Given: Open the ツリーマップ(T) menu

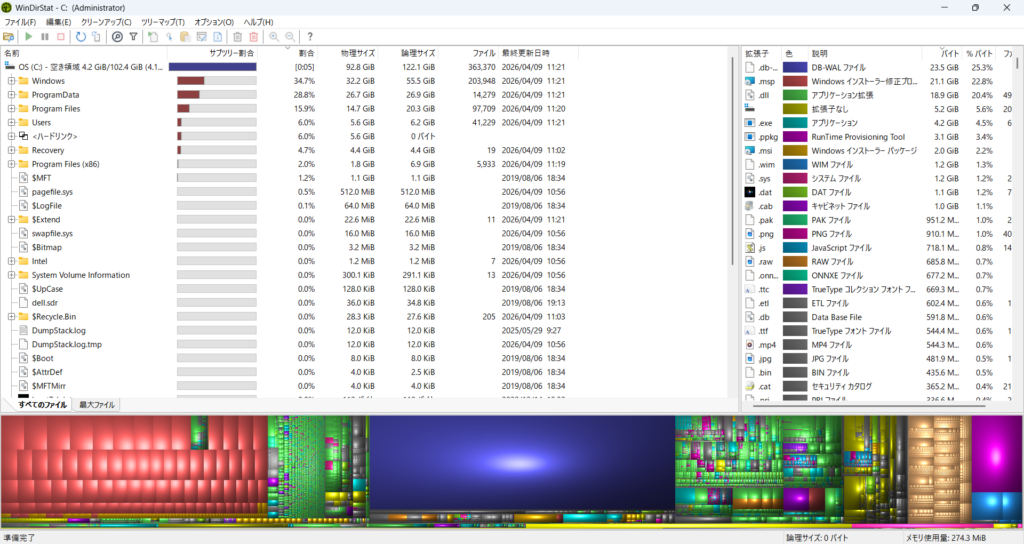Looking at the screenshot, I should pyautogui.click(x=162, y=22).
